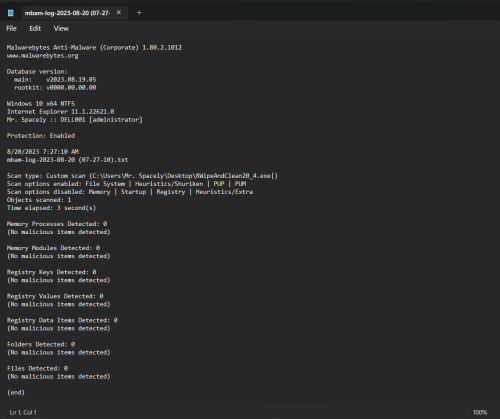Open the View menu

[x=61, y=29]
